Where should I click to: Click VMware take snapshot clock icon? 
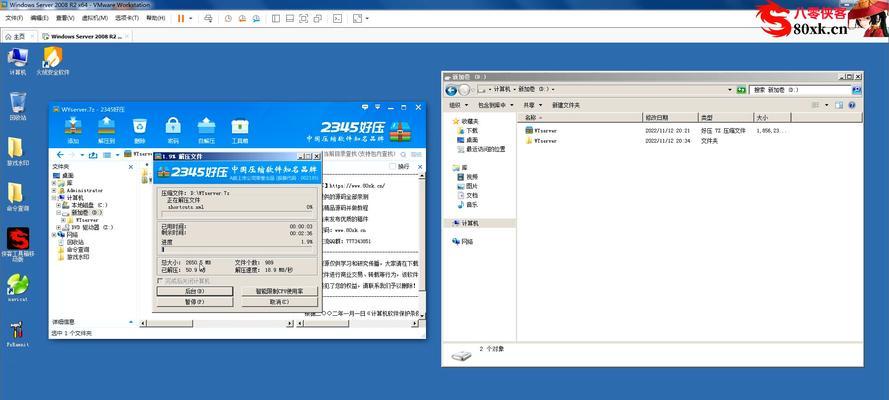228,18
